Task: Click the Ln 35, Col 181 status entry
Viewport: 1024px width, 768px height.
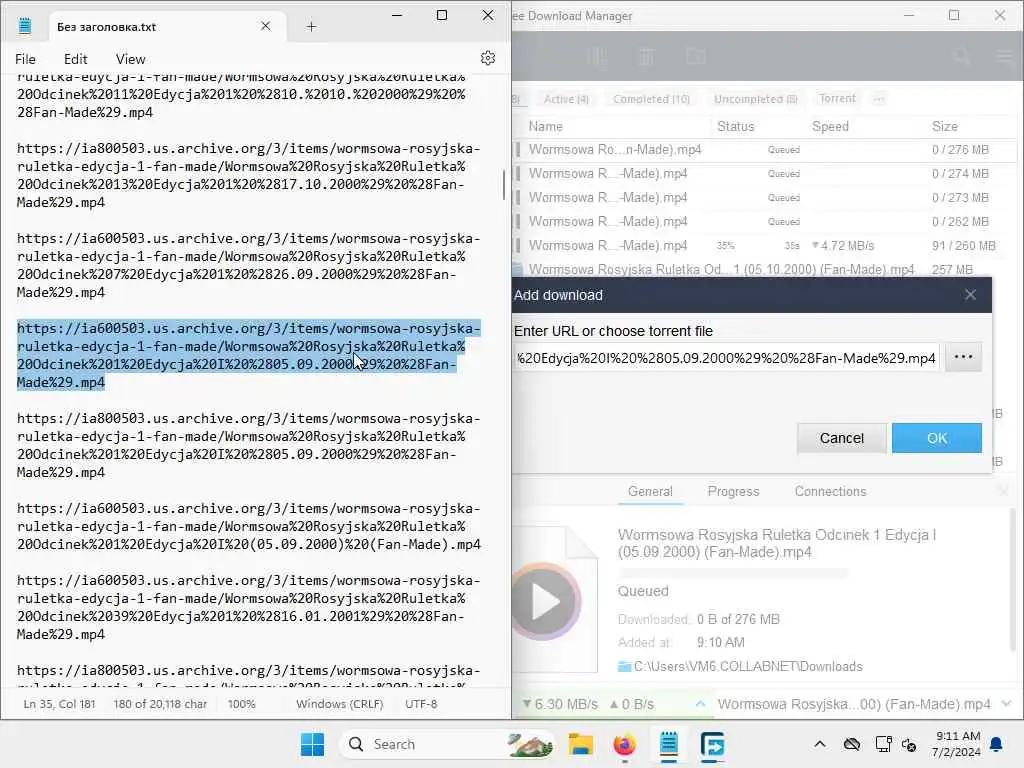Action: click(x=59, y=704)
